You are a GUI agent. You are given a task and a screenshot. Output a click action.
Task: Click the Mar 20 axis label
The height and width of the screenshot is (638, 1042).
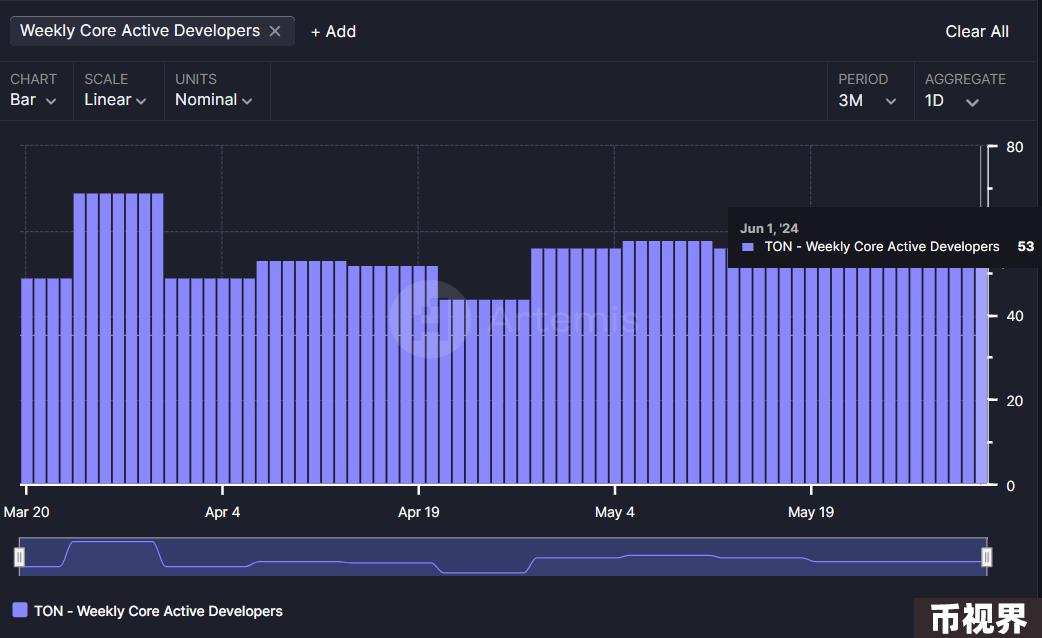[27, 512]
